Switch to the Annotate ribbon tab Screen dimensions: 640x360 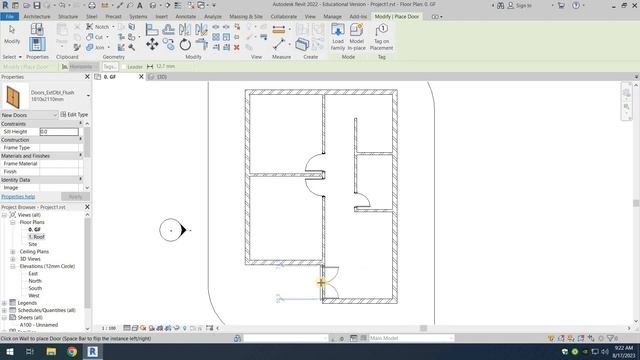click(x=186, y=17)
